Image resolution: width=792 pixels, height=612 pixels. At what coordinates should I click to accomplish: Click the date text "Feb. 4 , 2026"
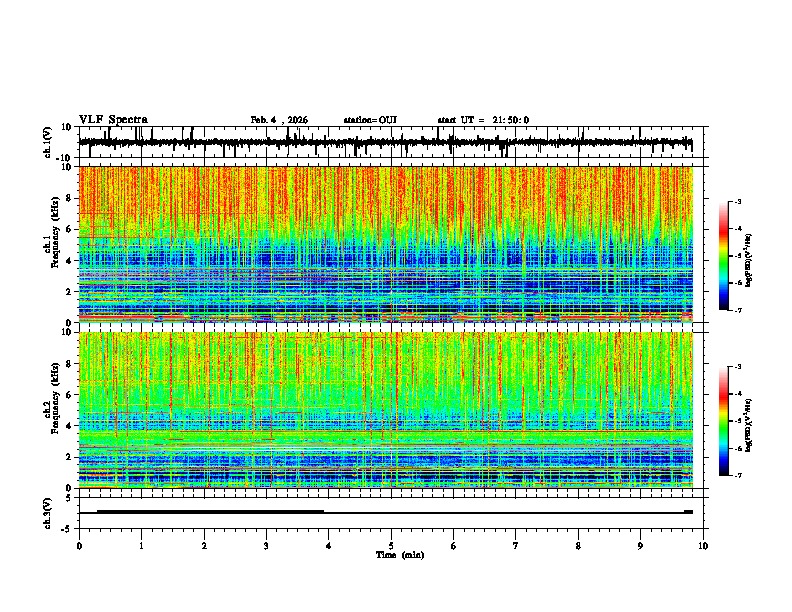[279, 120]
